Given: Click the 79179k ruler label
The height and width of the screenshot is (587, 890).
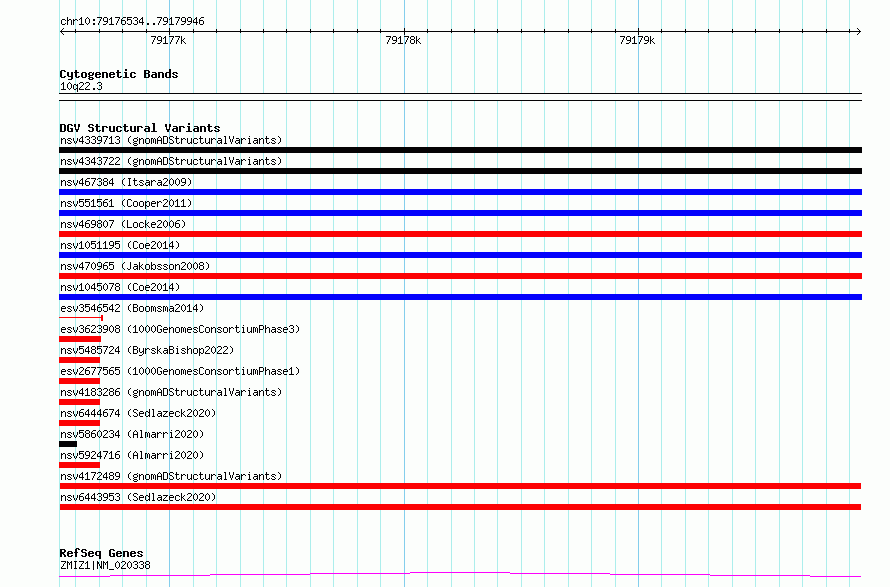Looking at the screenshot, I should click(x=637, y=41).
